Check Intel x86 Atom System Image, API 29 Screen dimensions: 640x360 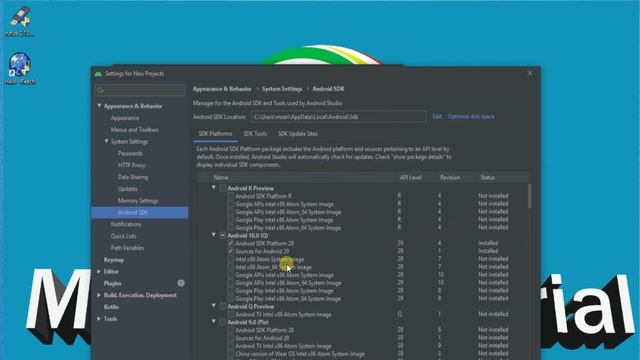tap(231, 259)
